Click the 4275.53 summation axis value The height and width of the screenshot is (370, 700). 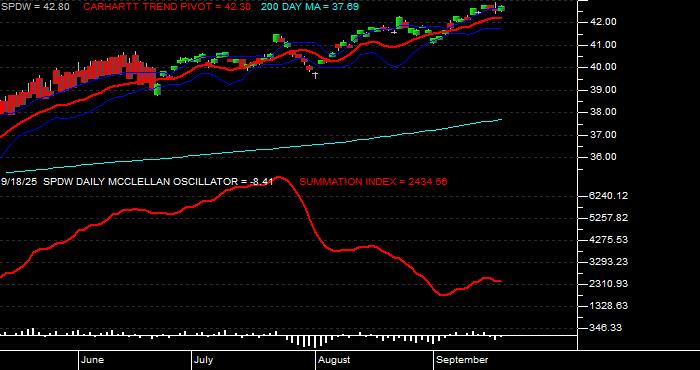[x=608, y=240]
